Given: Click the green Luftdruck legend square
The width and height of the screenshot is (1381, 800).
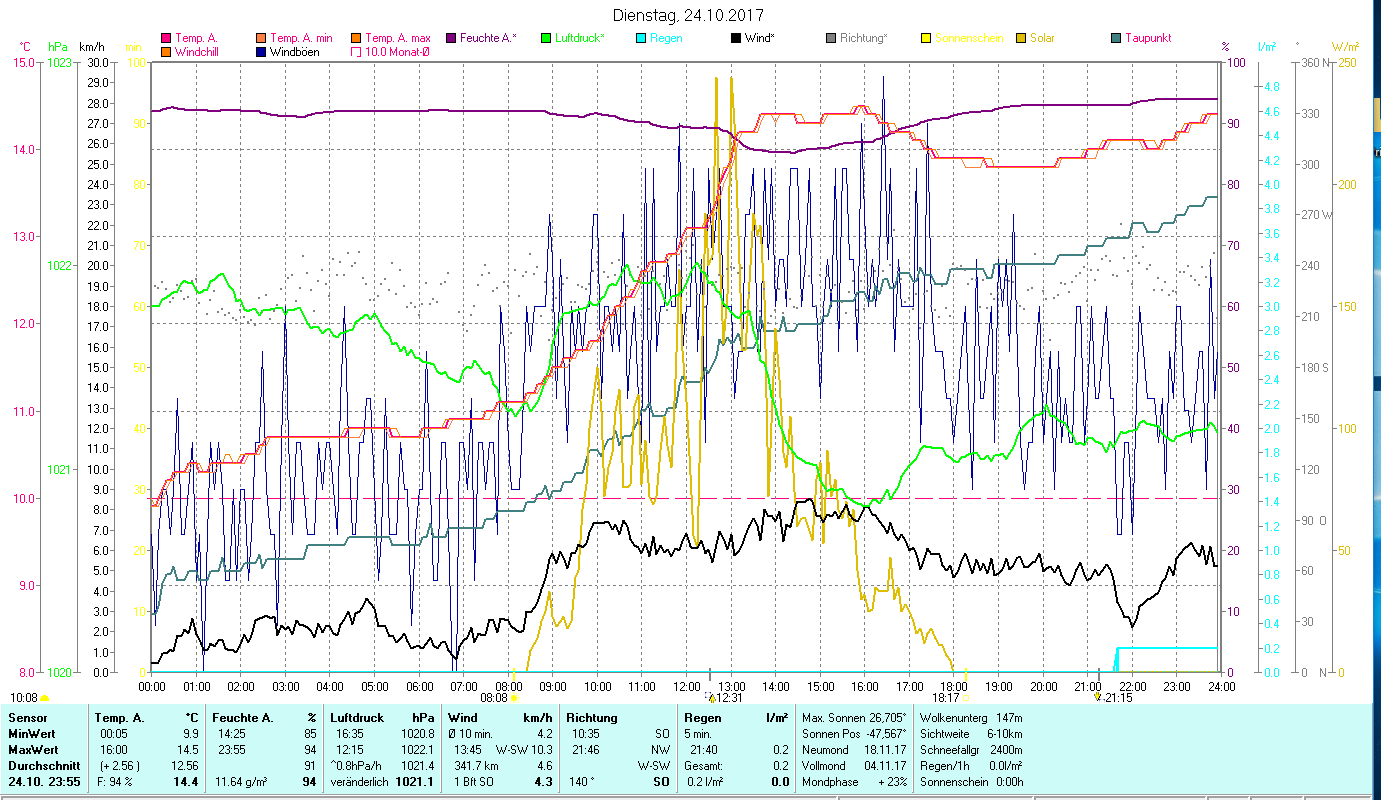Looking at the screenshot, I should point(546,38).
